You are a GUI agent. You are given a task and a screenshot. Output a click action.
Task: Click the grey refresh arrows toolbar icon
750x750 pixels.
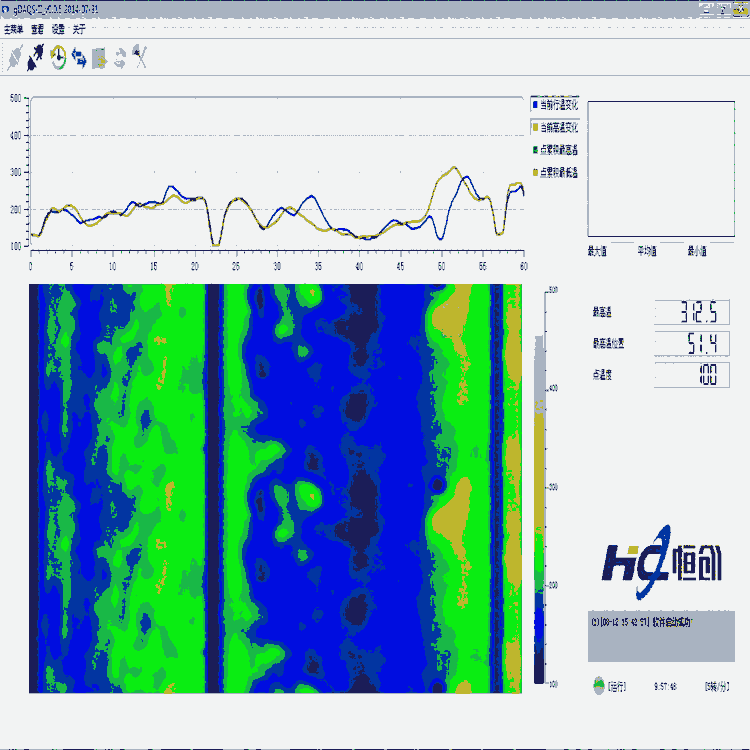tap(120, 59)
